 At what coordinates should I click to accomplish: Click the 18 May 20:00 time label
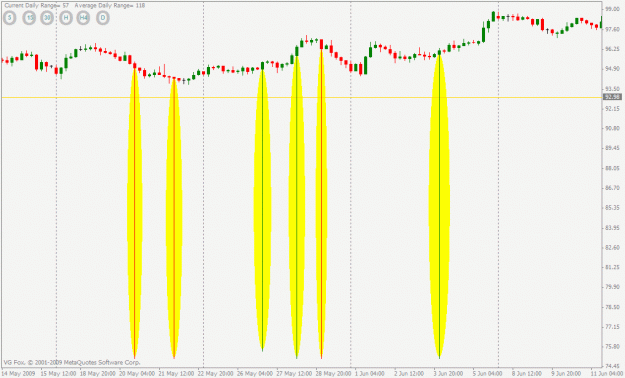(98, 374)
